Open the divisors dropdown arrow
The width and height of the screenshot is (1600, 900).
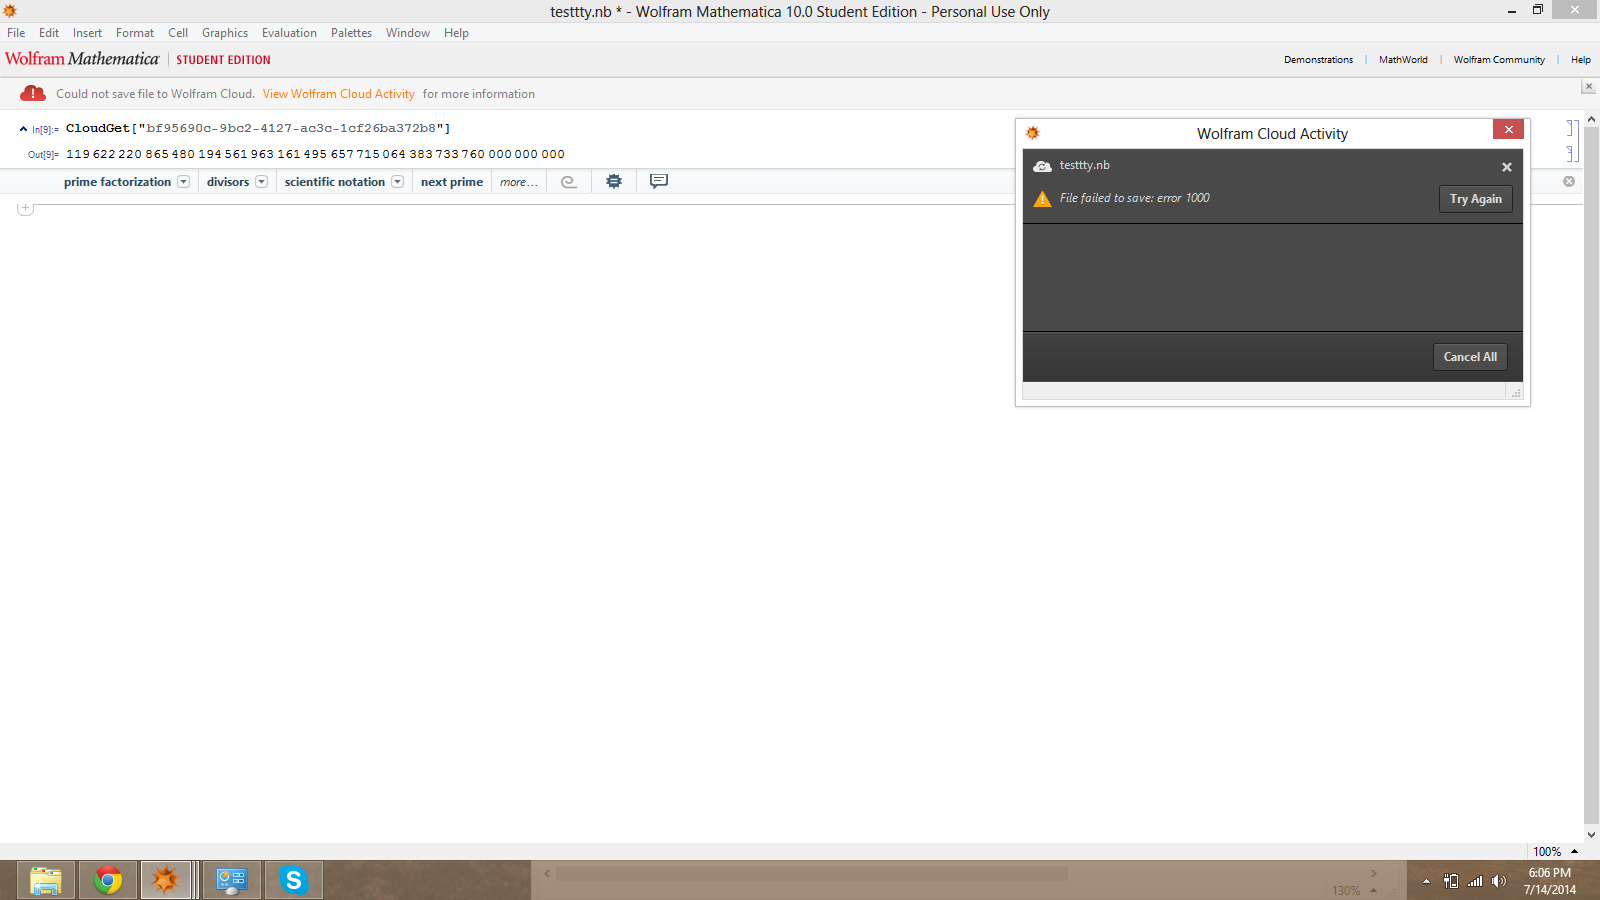click(261, 182)
